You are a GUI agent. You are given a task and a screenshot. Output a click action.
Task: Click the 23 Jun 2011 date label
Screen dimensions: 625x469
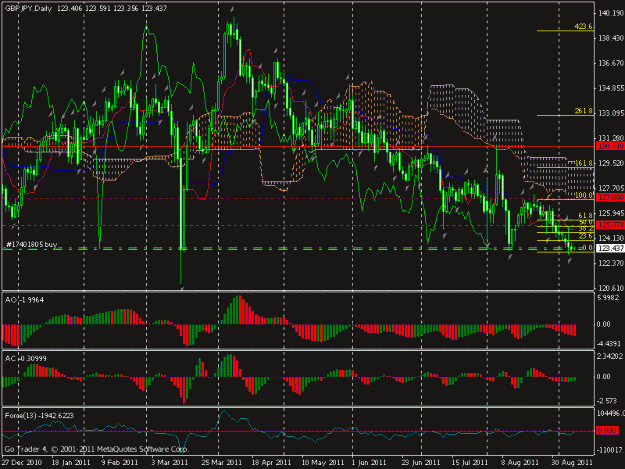[x=421, y=463]
